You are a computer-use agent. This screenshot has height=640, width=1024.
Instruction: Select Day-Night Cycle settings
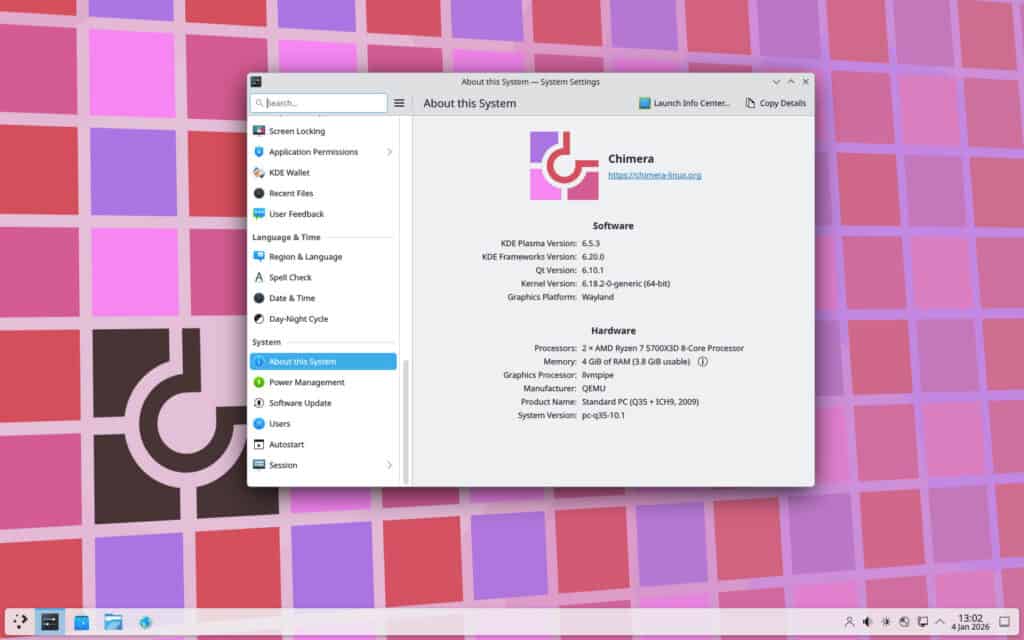298,319
